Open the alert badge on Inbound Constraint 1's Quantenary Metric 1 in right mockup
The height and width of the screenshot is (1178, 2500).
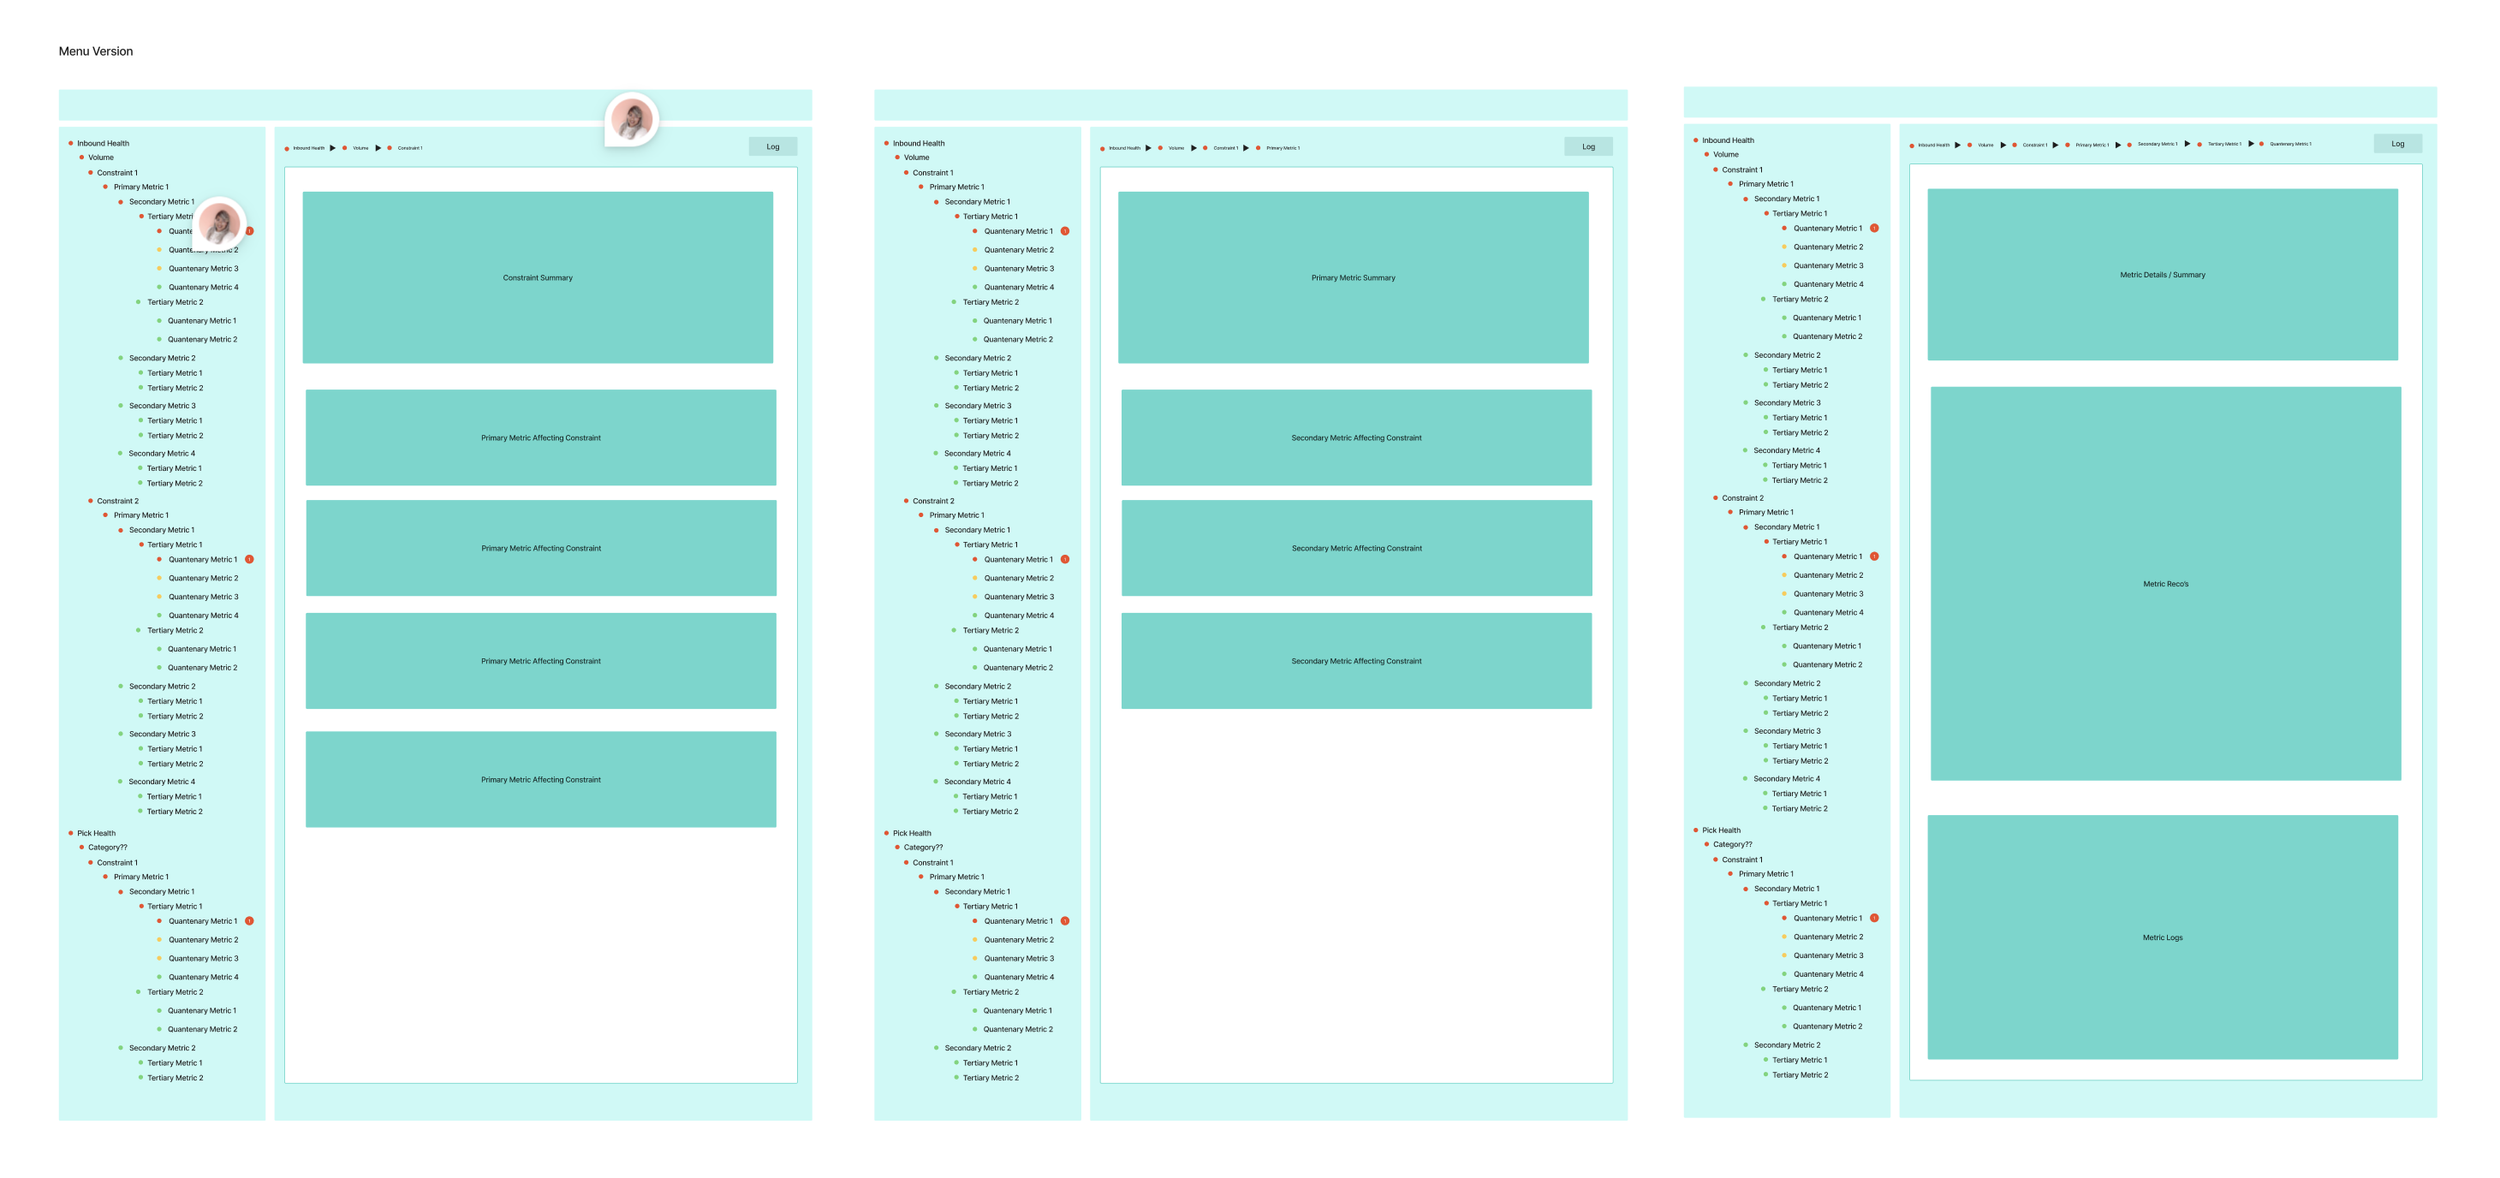(x=1874, y=228)
